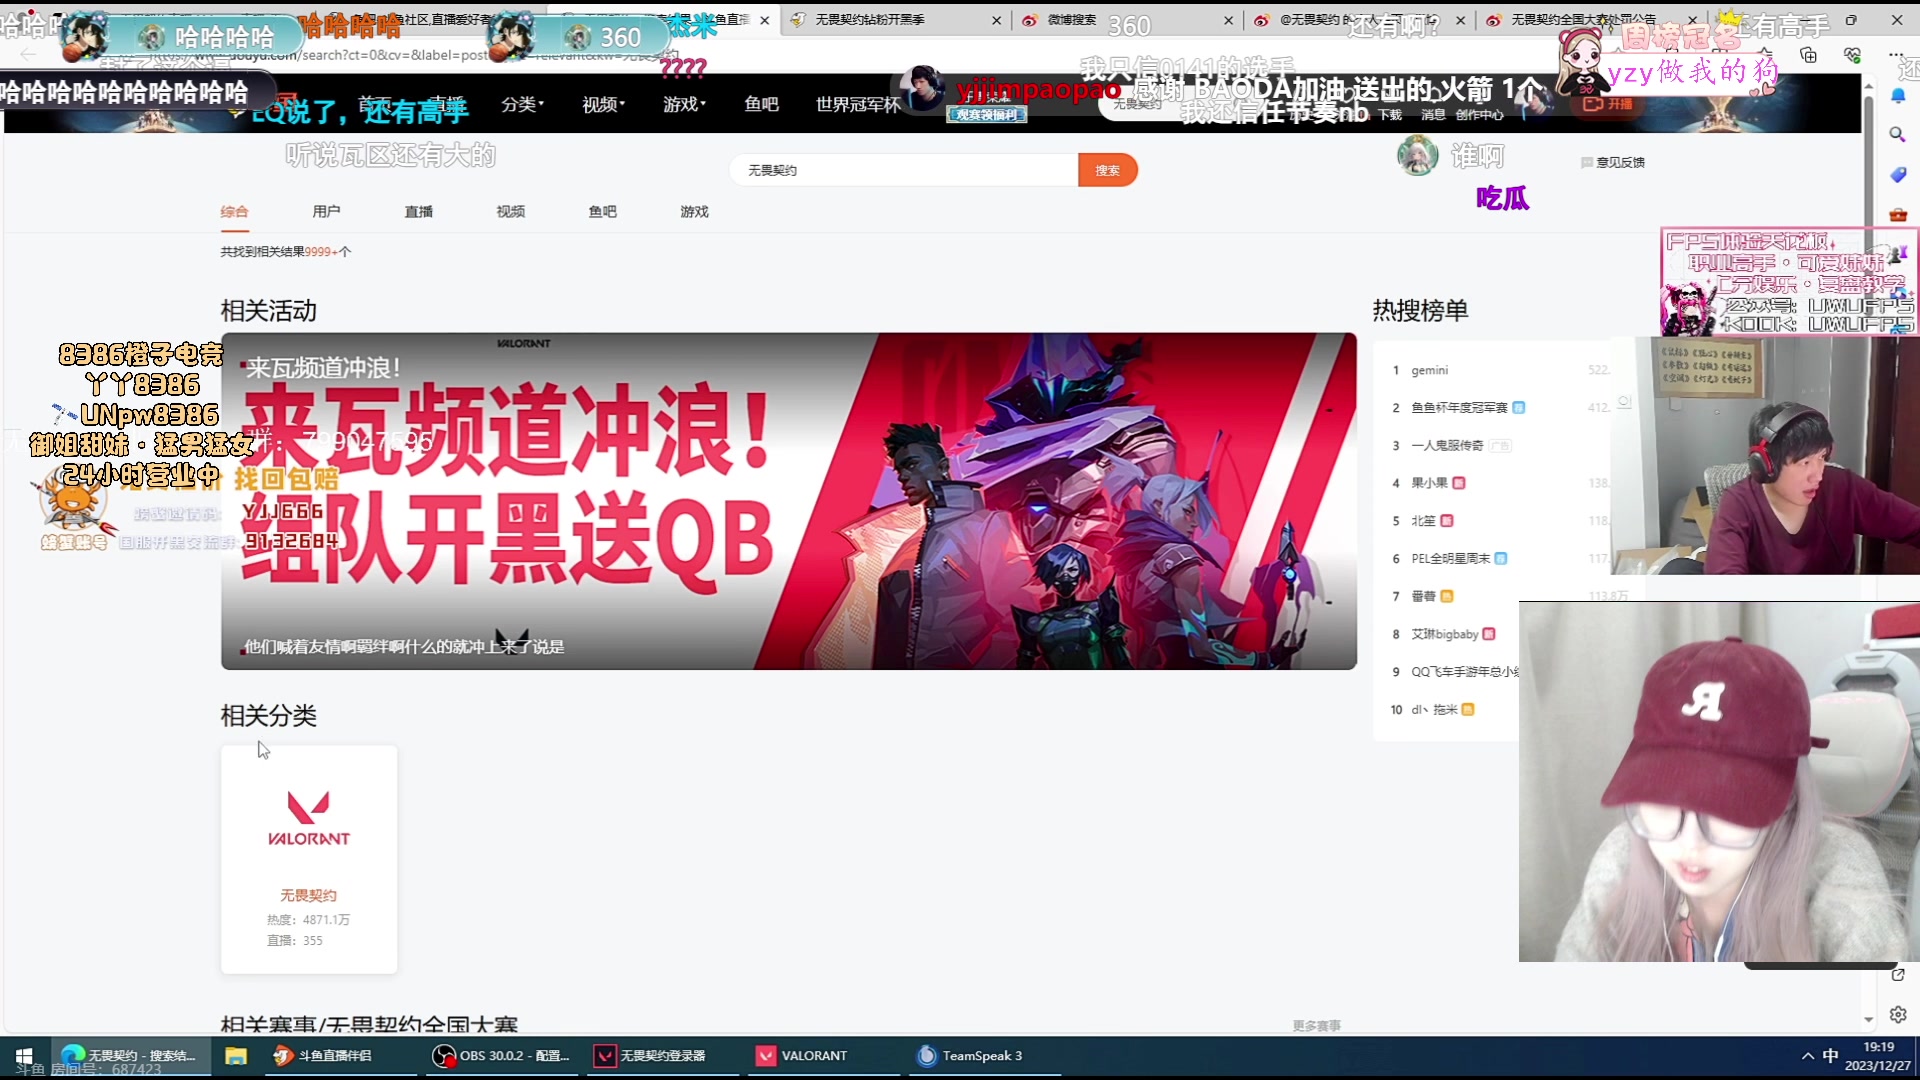Open hot search entry dl丶拖米

point(1434,710)
